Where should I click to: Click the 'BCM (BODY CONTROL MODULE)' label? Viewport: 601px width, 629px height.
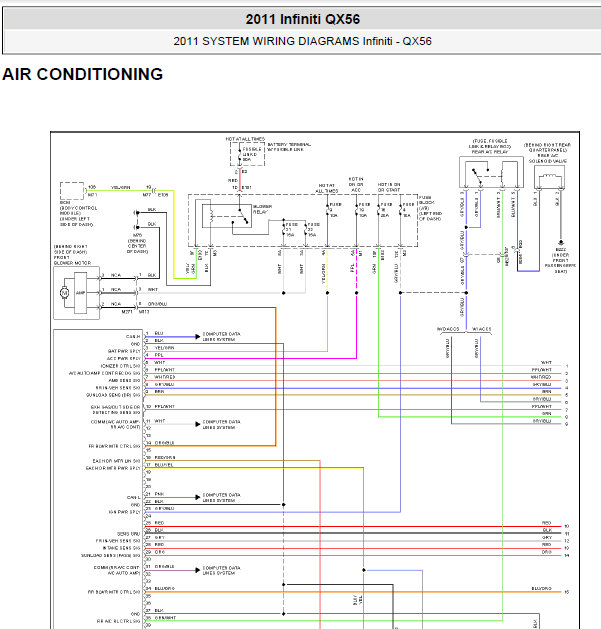tap(79, 213)
